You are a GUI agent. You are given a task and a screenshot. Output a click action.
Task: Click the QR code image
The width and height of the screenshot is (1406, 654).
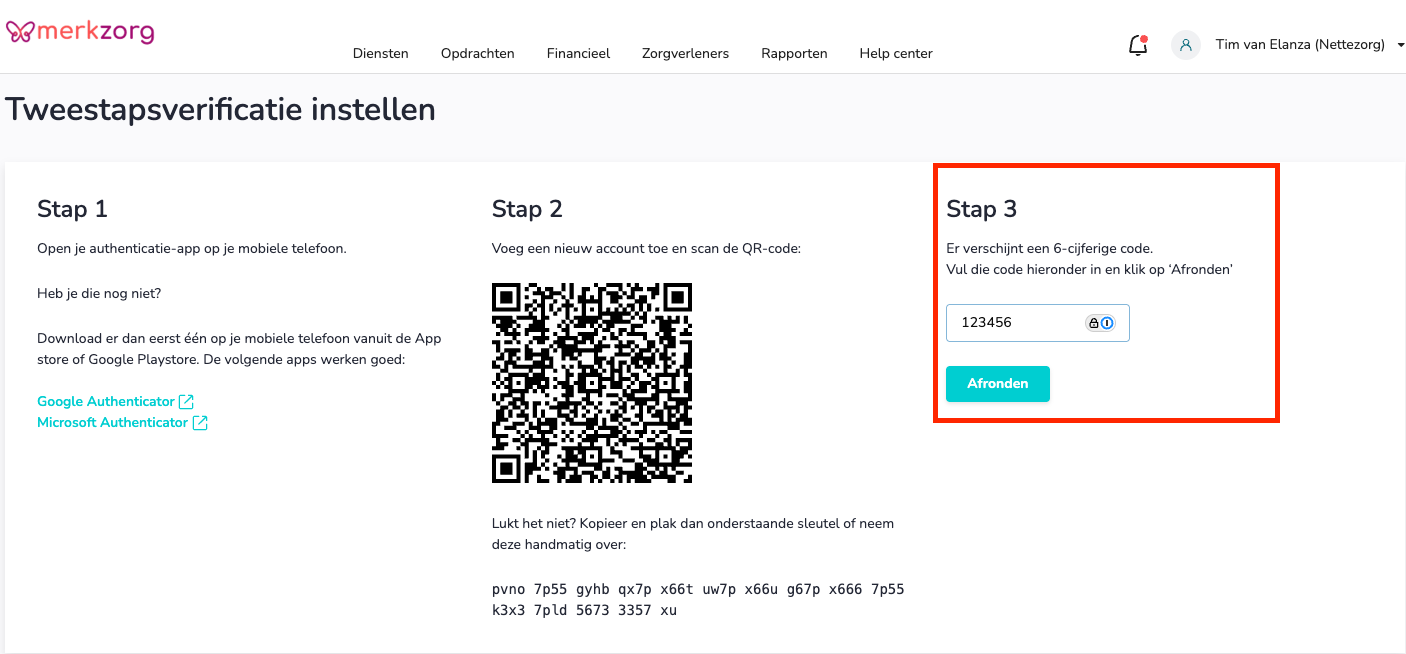(x=592, y=383)
